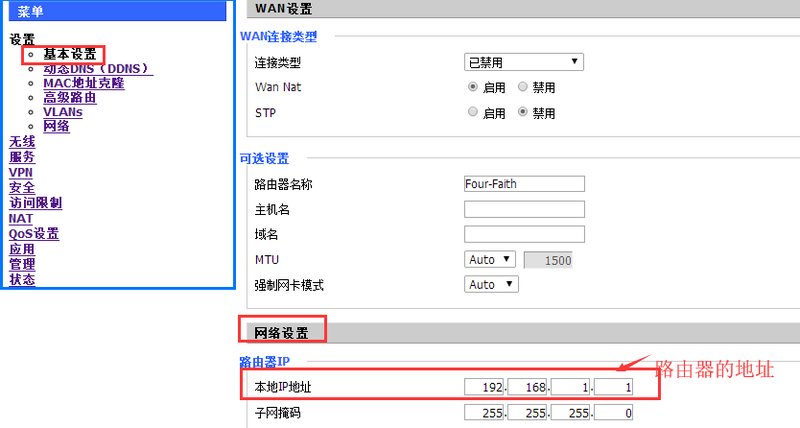Select STP 禁用 radio option
The height and width of the screenshot is (428, 800).
coord(523,113)
